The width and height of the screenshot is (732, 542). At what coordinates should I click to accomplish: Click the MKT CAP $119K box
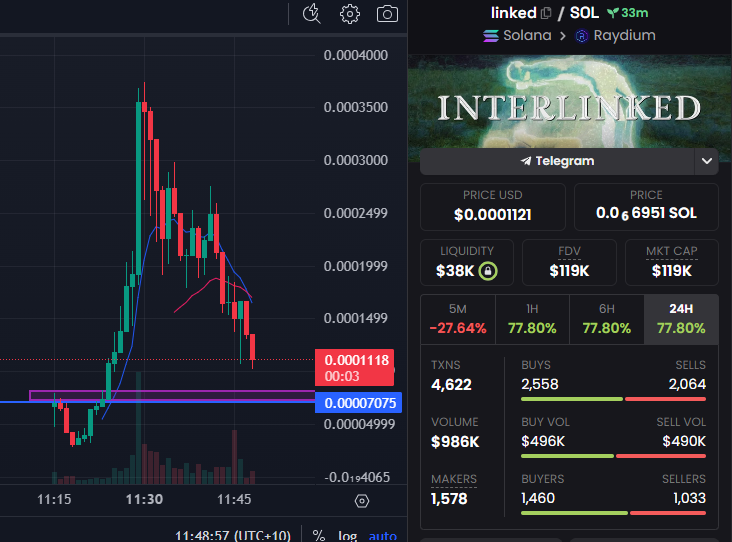point(671,262)
